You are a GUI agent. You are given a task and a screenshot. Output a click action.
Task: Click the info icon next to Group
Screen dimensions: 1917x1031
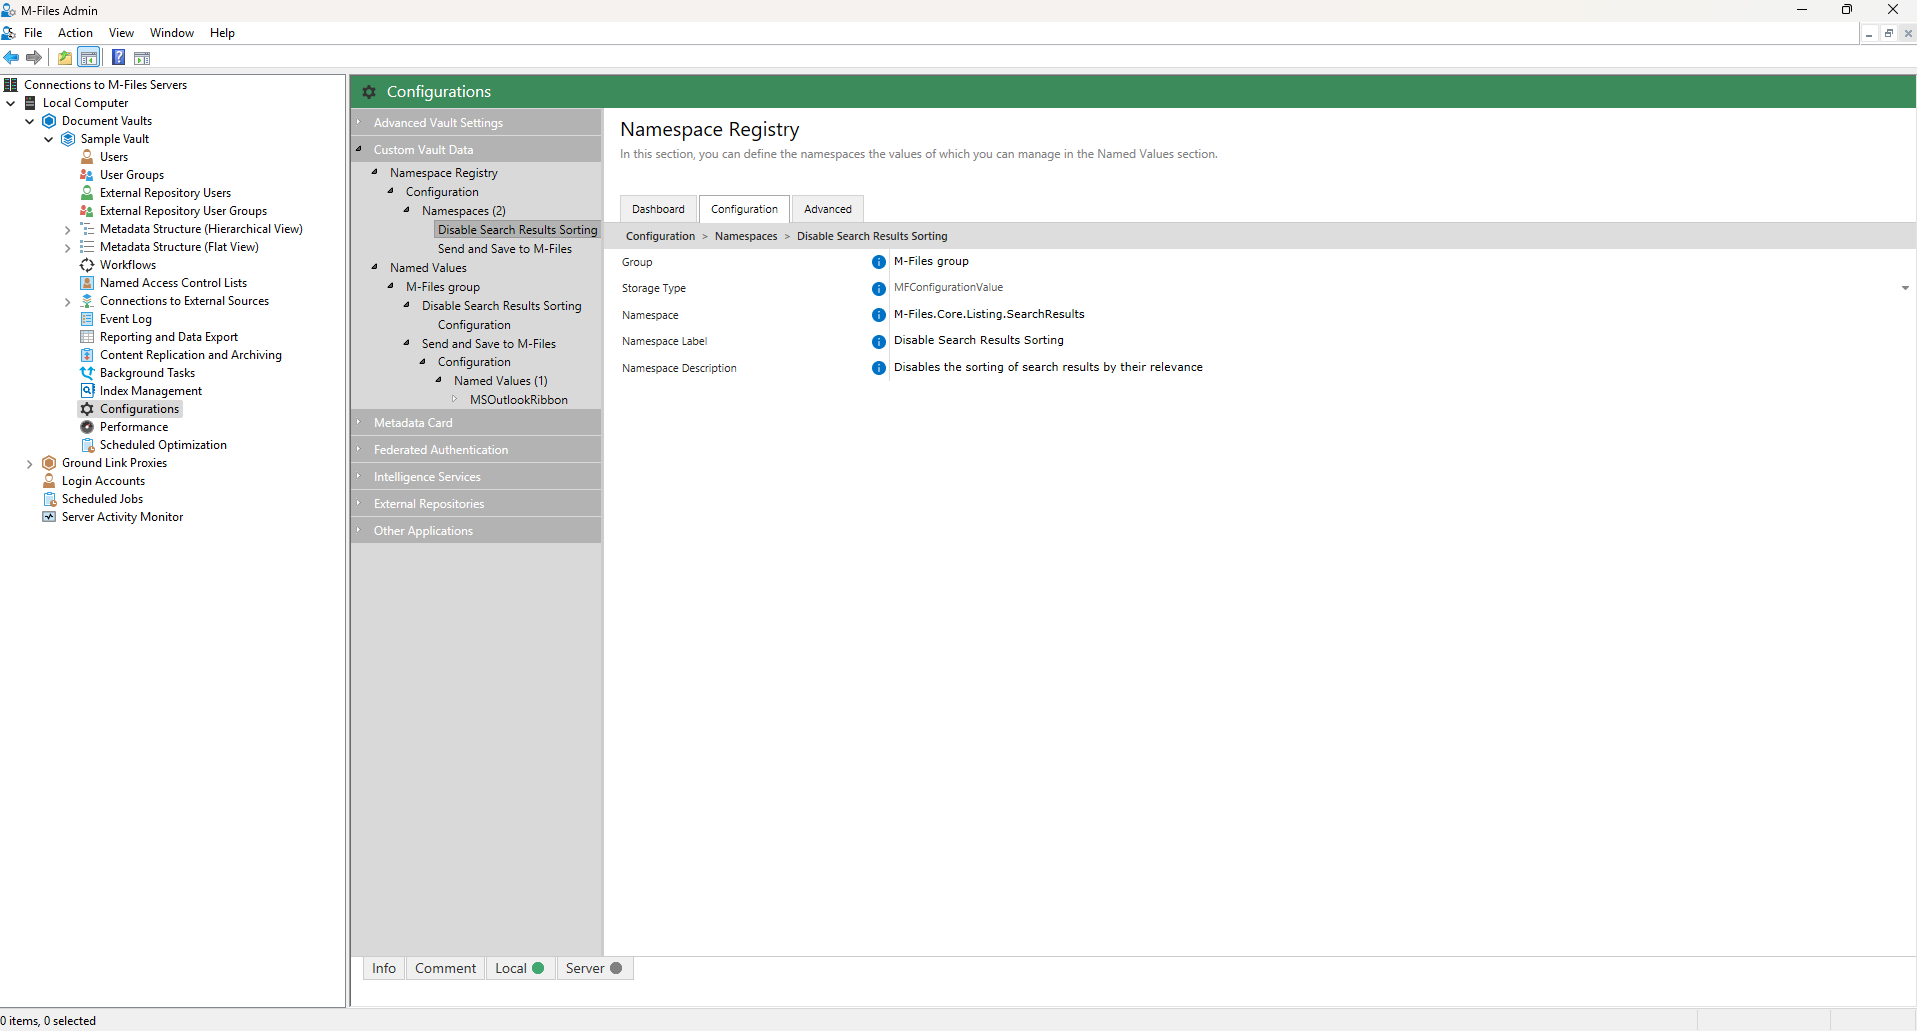click(x=879, y=262)
